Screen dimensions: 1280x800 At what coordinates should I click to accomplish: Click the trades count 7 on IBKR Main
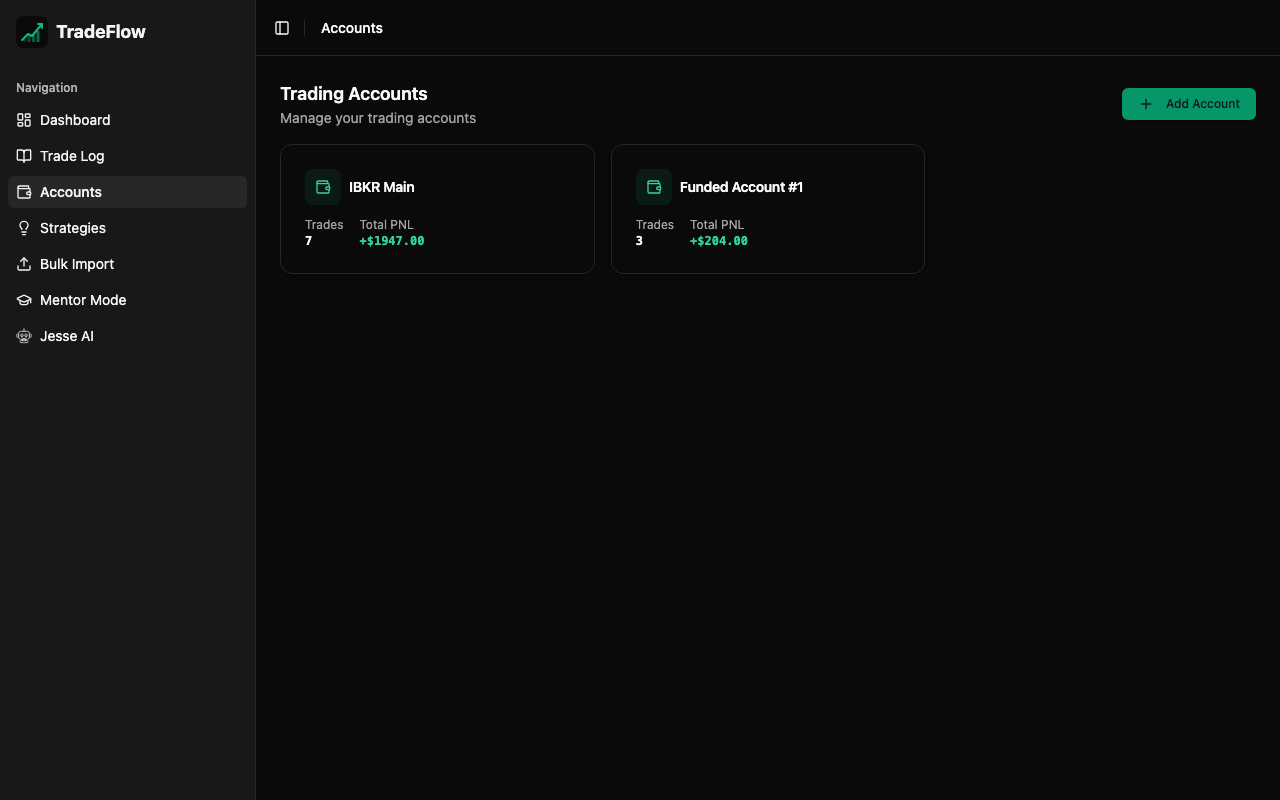coord(309,241)
